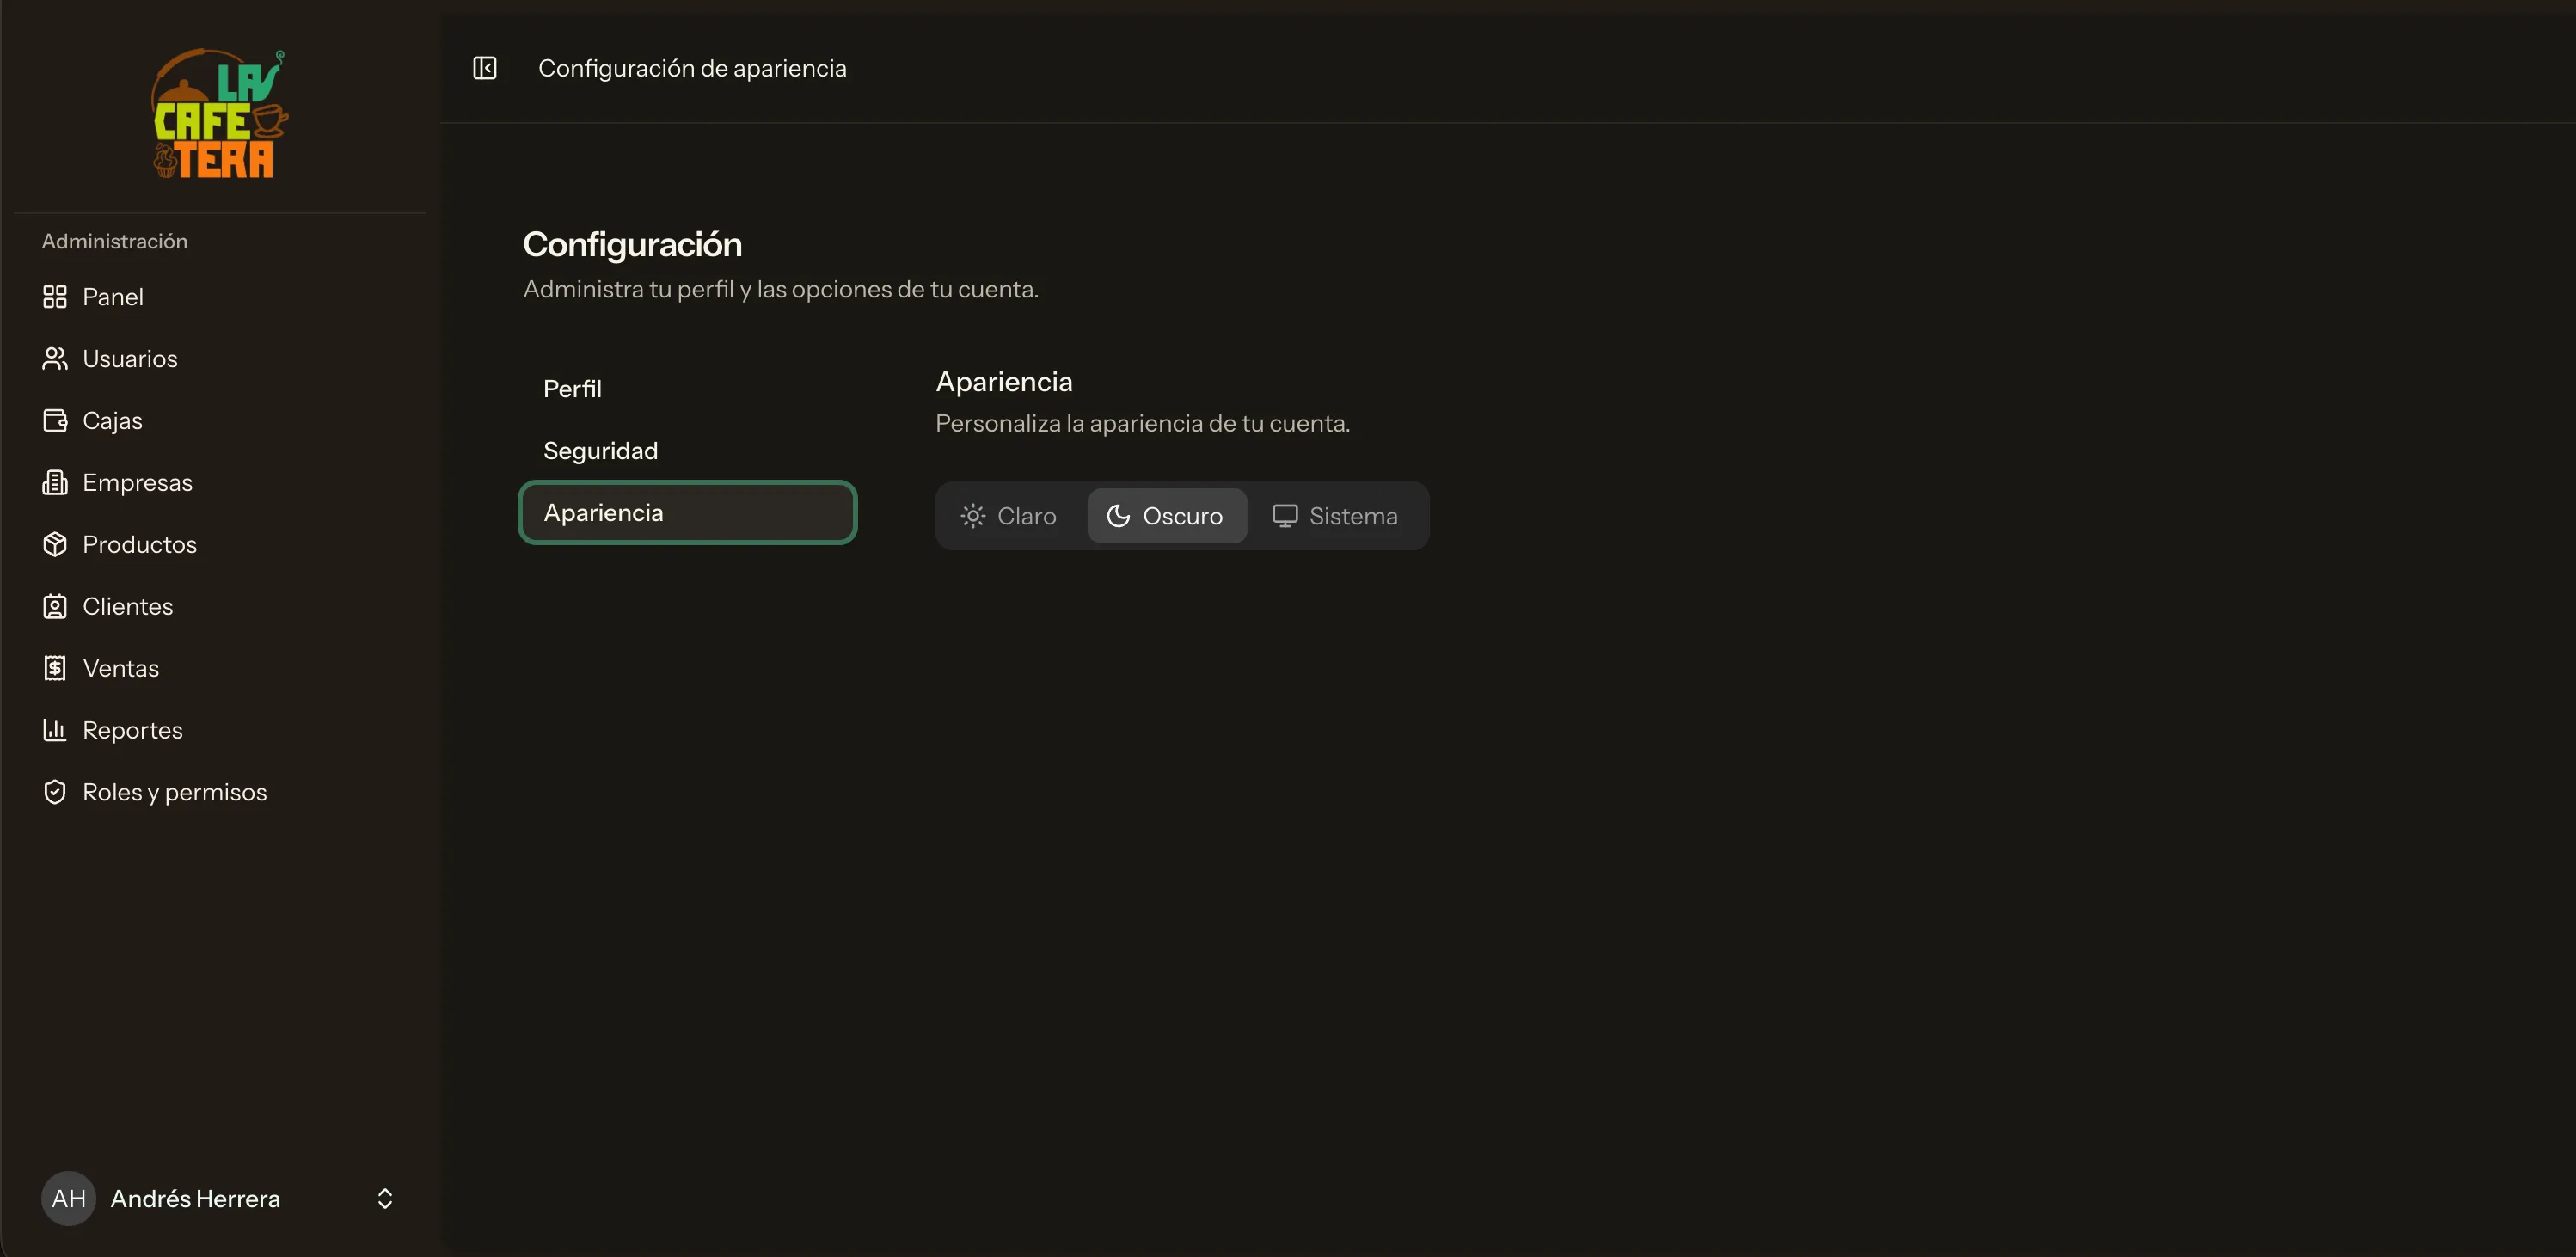This screenshot has height=1257, width=2576.
Task: Switch to the Perfil settings tab
Action: (x=688, y=389)
